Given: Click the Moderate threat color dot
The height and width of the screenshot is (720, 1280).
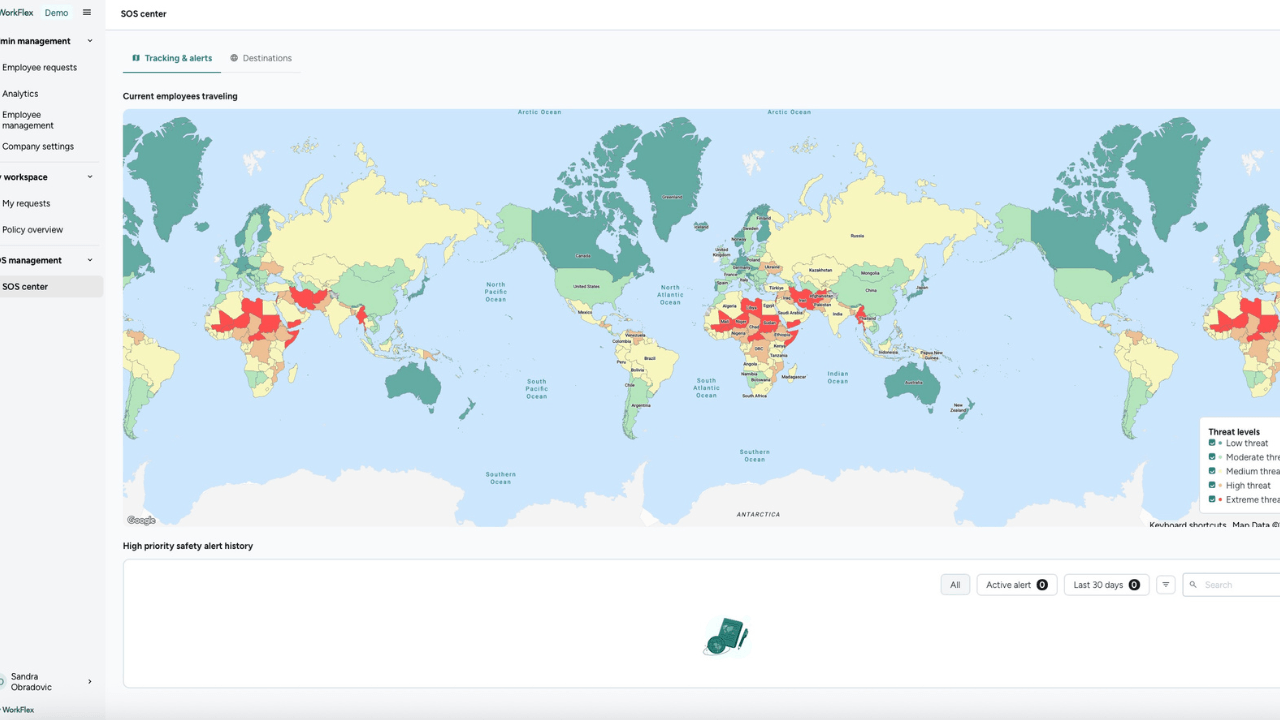Looking at the screenshot, I should click(1221, 457).
